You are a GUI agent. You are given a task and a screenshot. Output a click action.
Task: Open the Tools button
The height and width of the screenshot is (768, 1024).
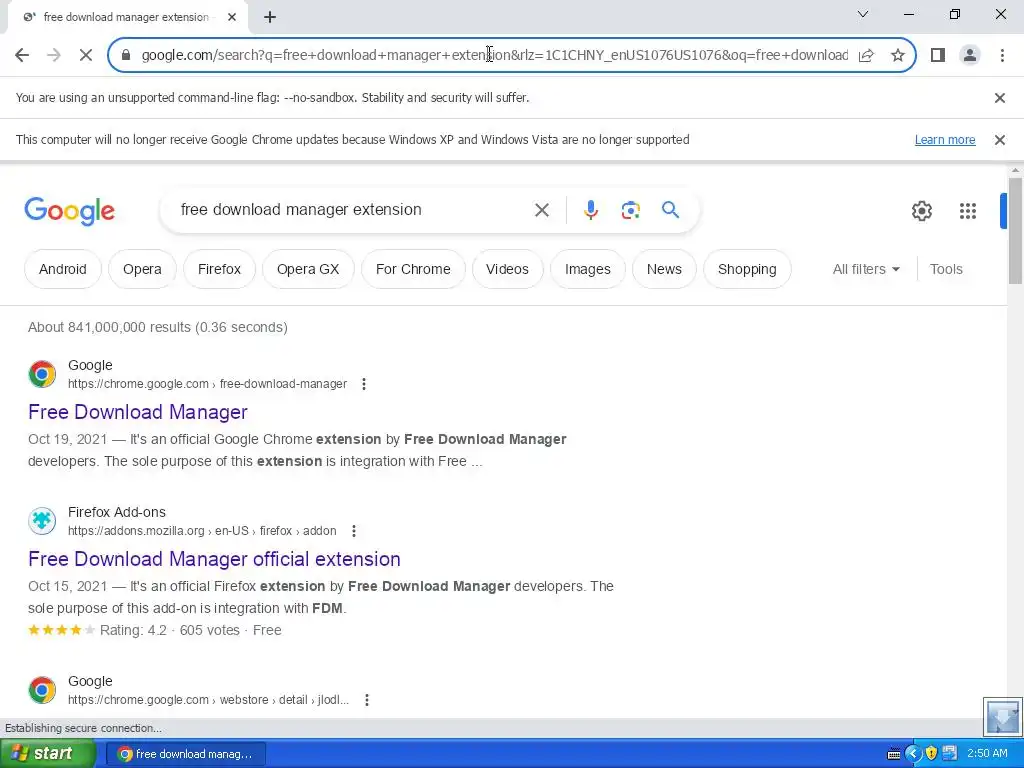click(946, 269)
